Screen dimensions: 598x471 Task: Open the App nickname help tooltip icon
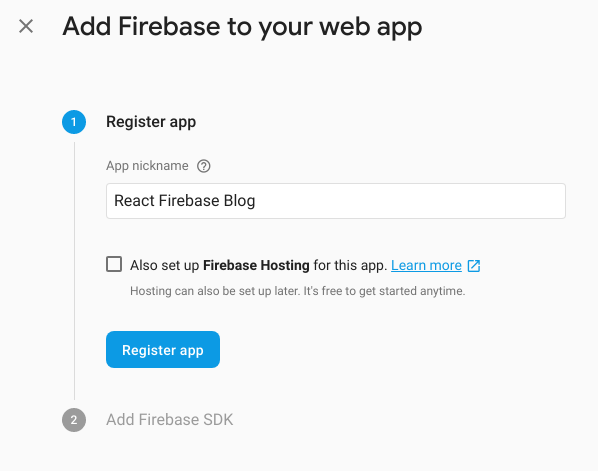tap(204, 166)
